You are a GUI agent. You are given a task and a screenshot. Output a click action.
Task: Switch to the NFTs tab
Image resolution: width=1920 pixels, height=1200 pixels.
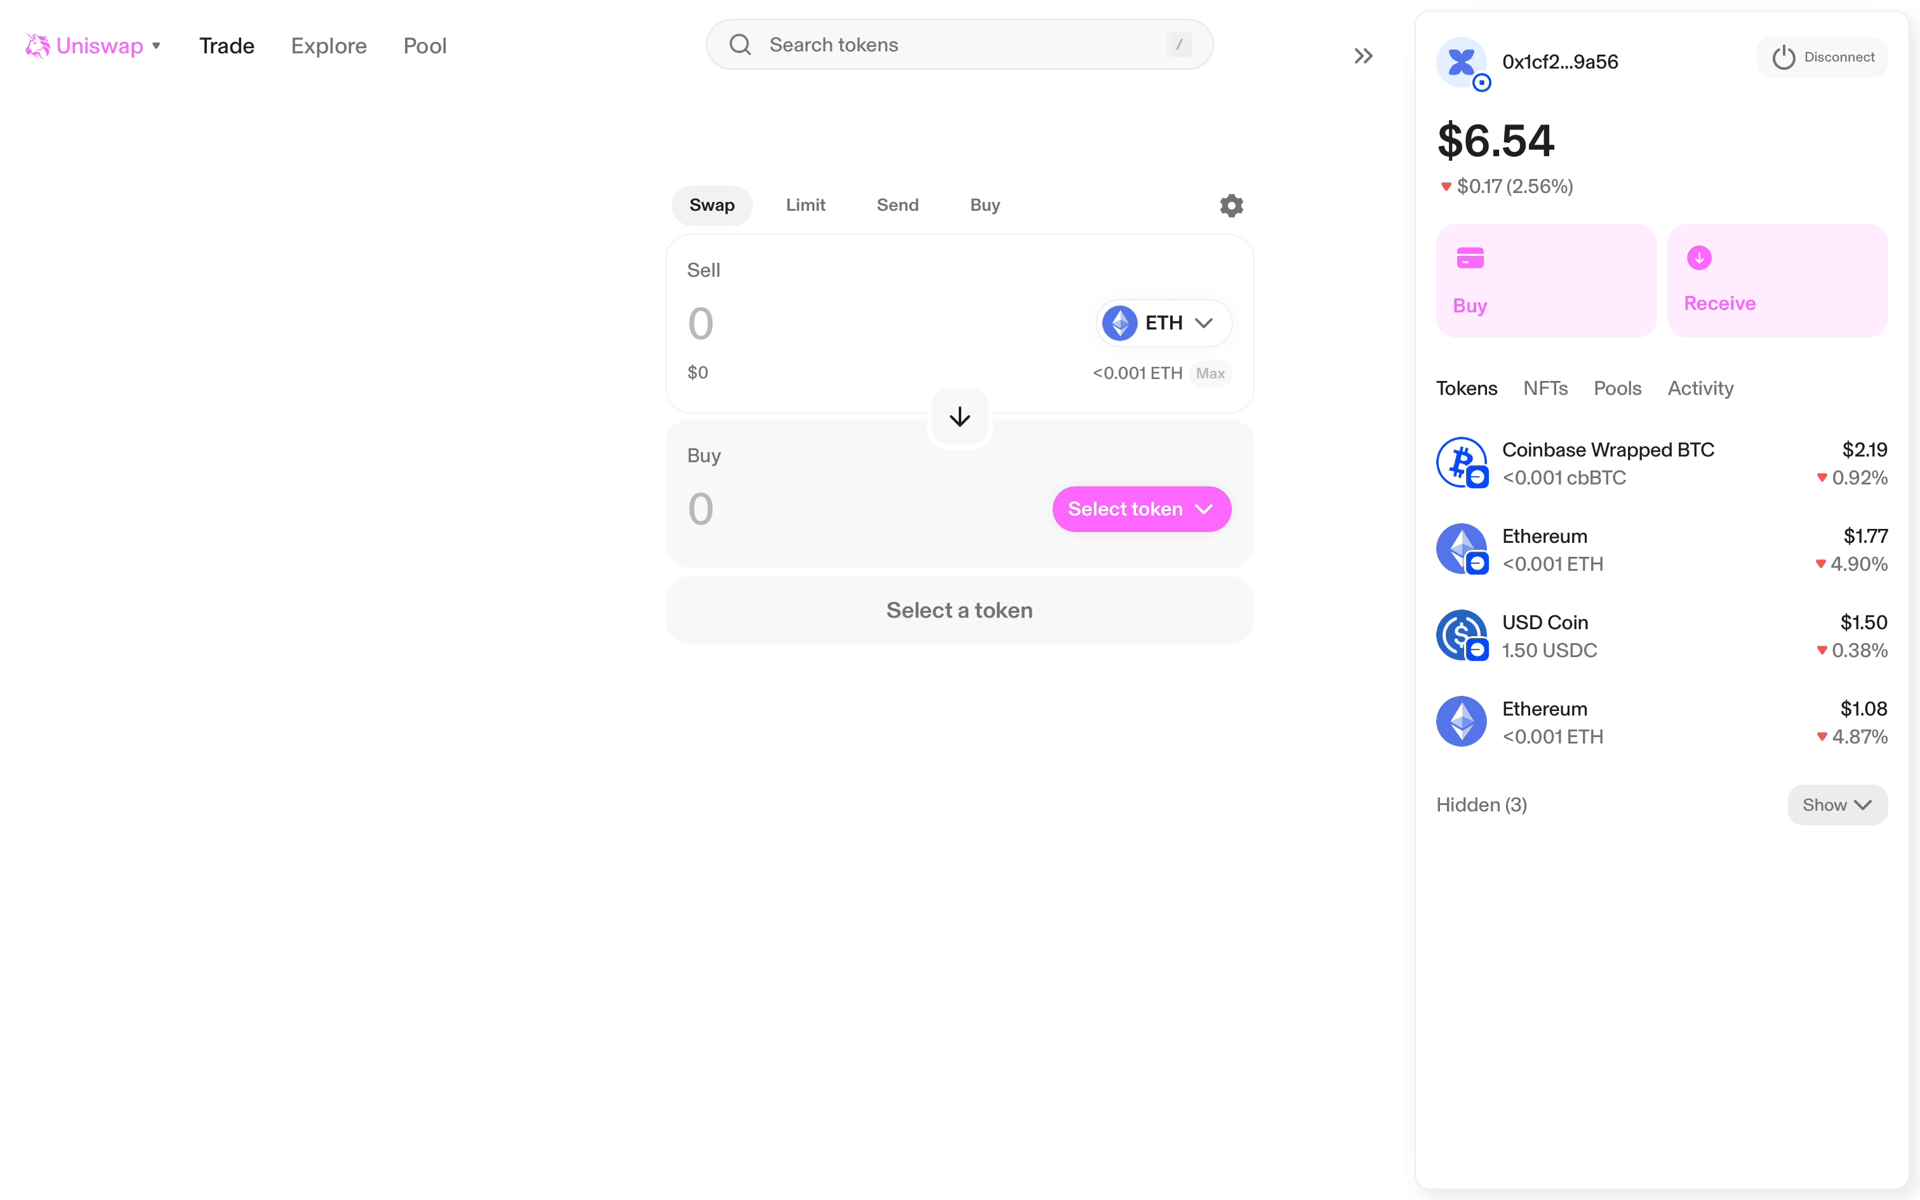coord(1545,388)
